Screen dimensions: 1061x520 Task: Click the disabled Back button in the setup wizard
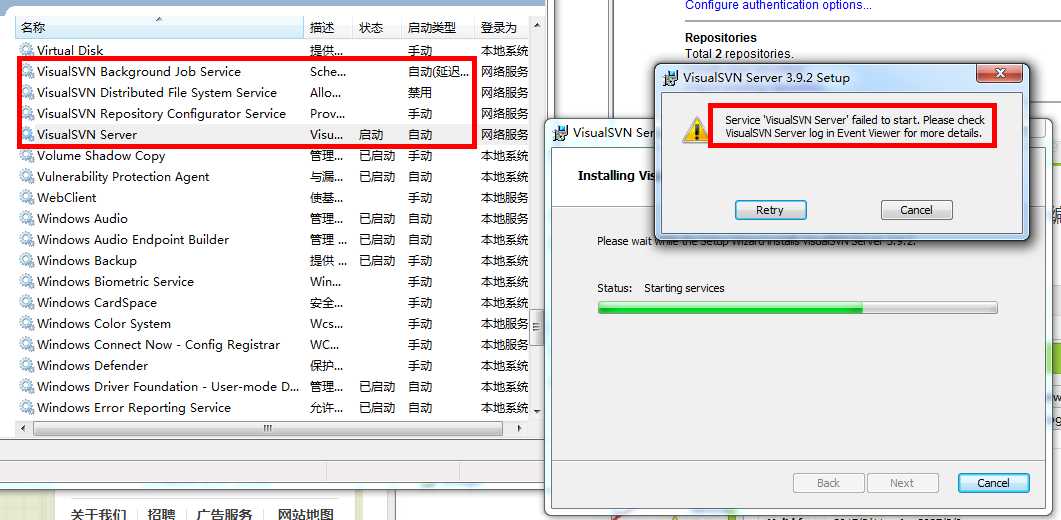click(828, 483)
